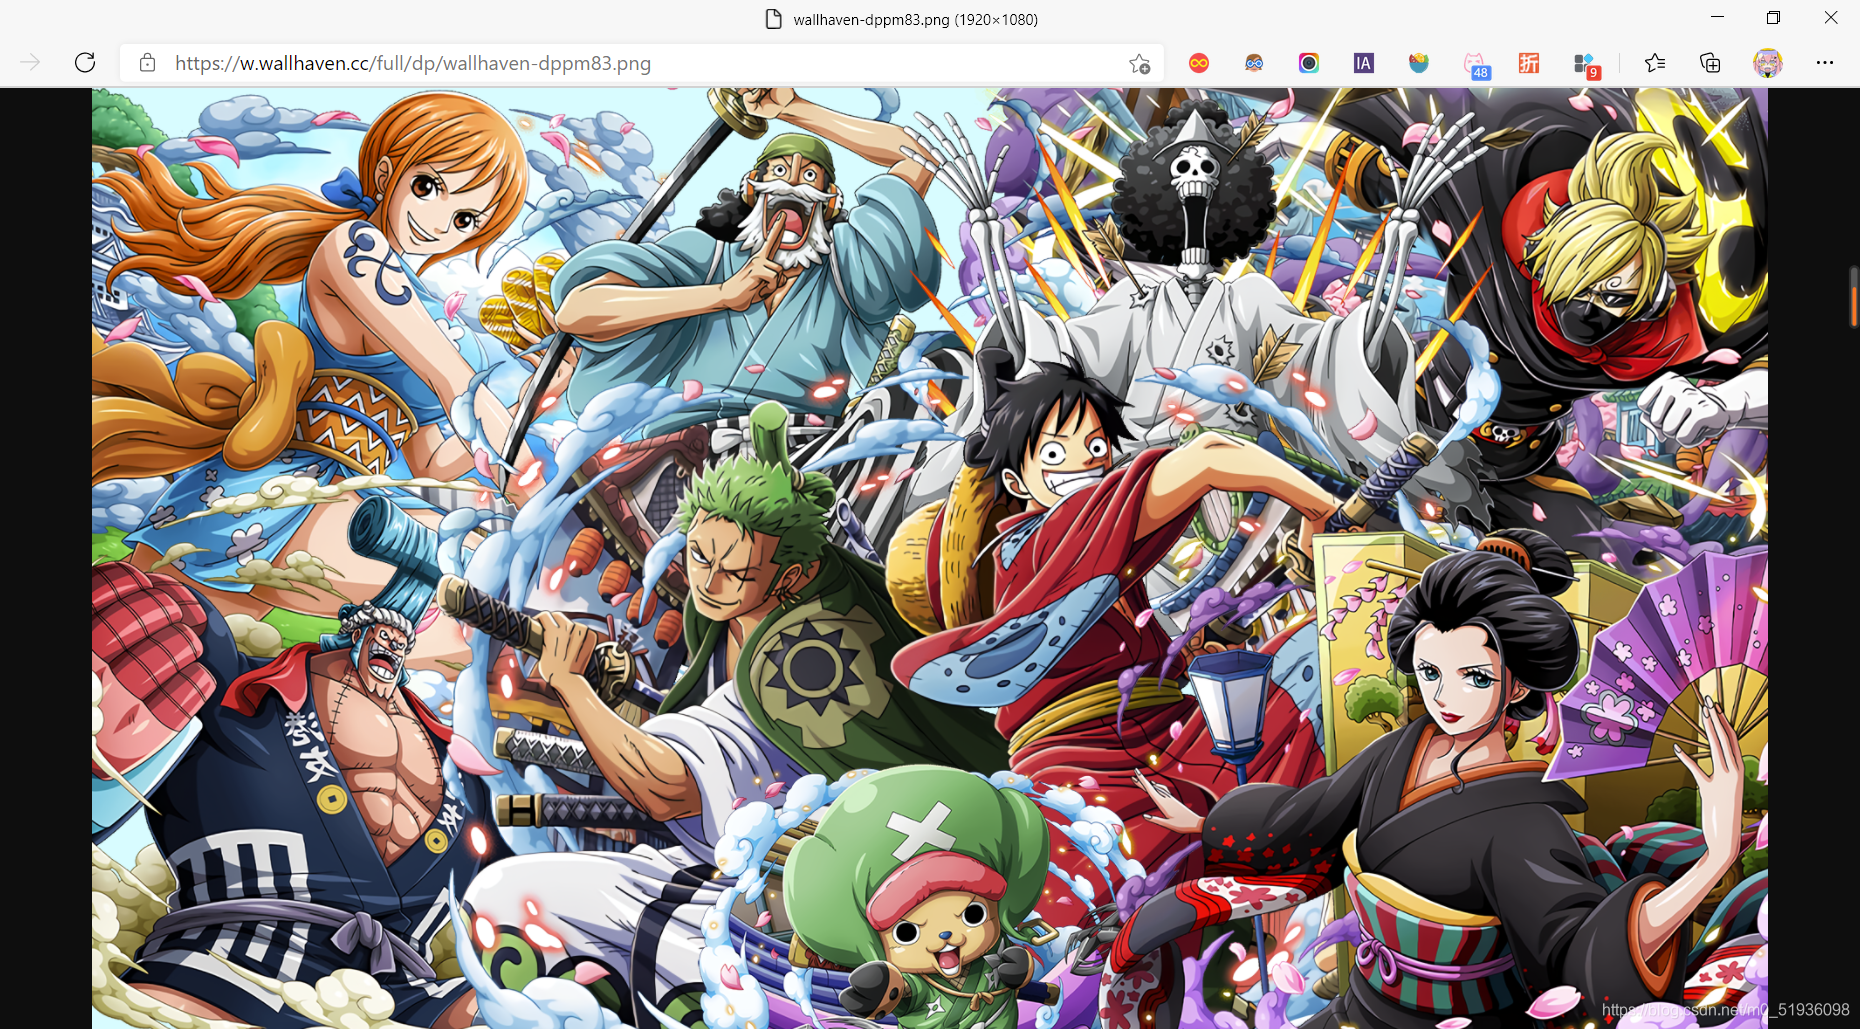Minimize the browser window

[x=1717, y=17]
